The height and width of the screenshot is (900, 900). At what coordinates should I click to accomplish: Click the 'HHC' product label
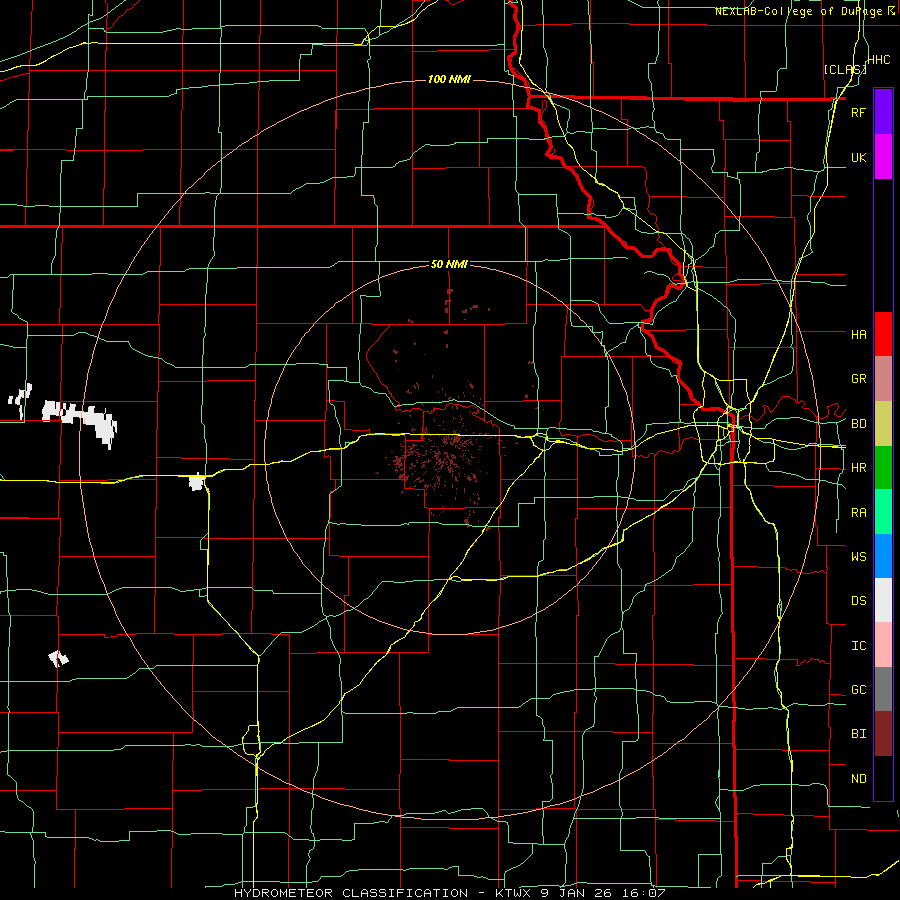coord(878,60)
